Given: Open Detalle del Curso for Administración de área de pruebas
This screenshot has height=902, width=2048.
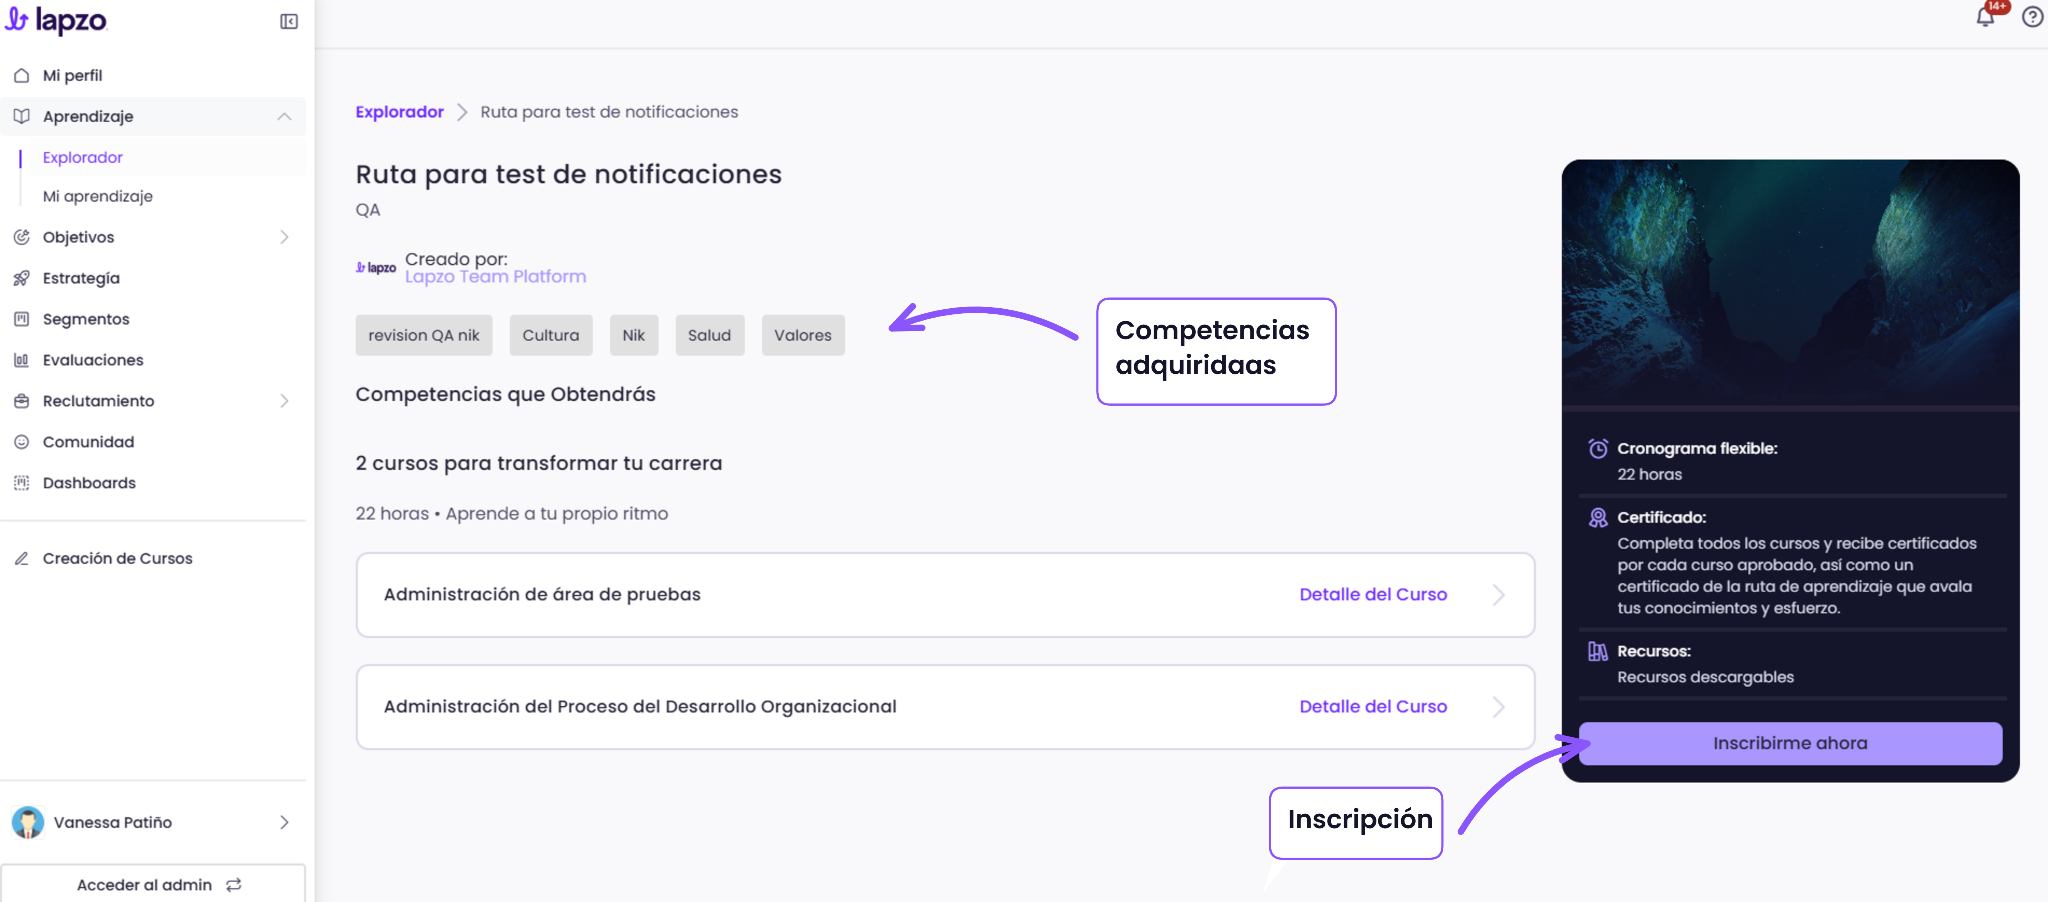Looking at the screenshot, I should coord(1373,594).
